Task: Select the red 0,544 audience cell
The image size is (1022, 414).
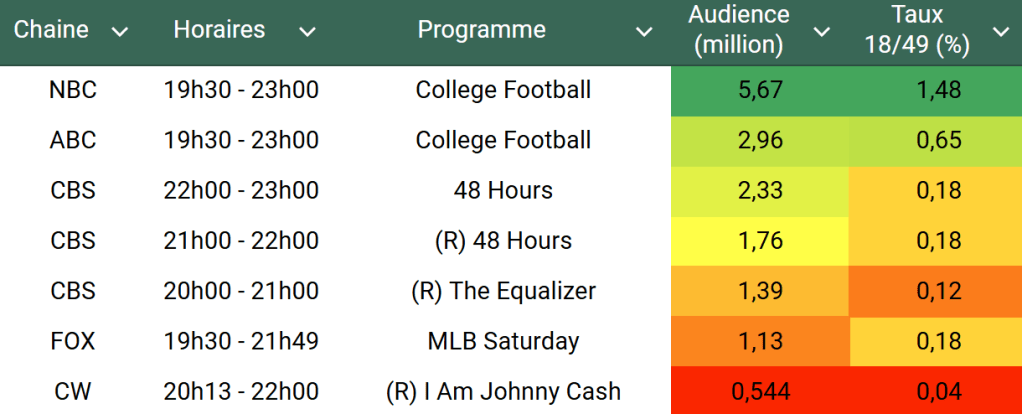Action: click(x=759, y=391)
